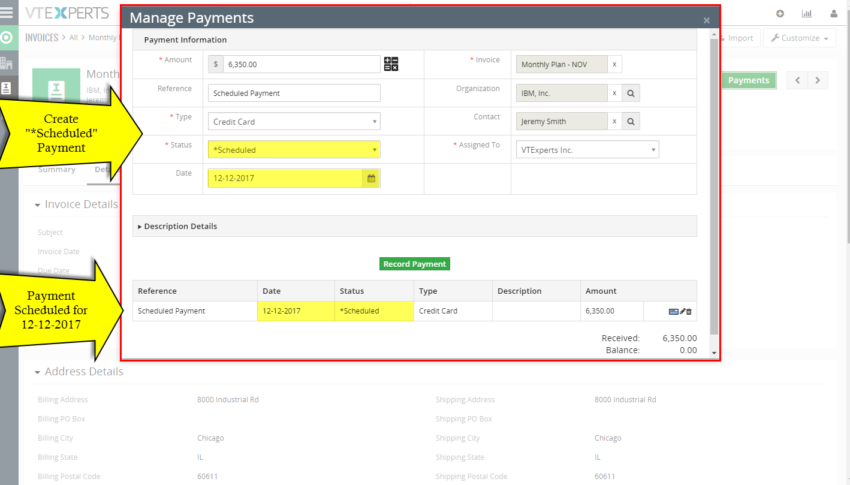Click All in the breadcrumb
Image resolution: width=850 pixels, height=485 pixels.
tap(73, 37)
